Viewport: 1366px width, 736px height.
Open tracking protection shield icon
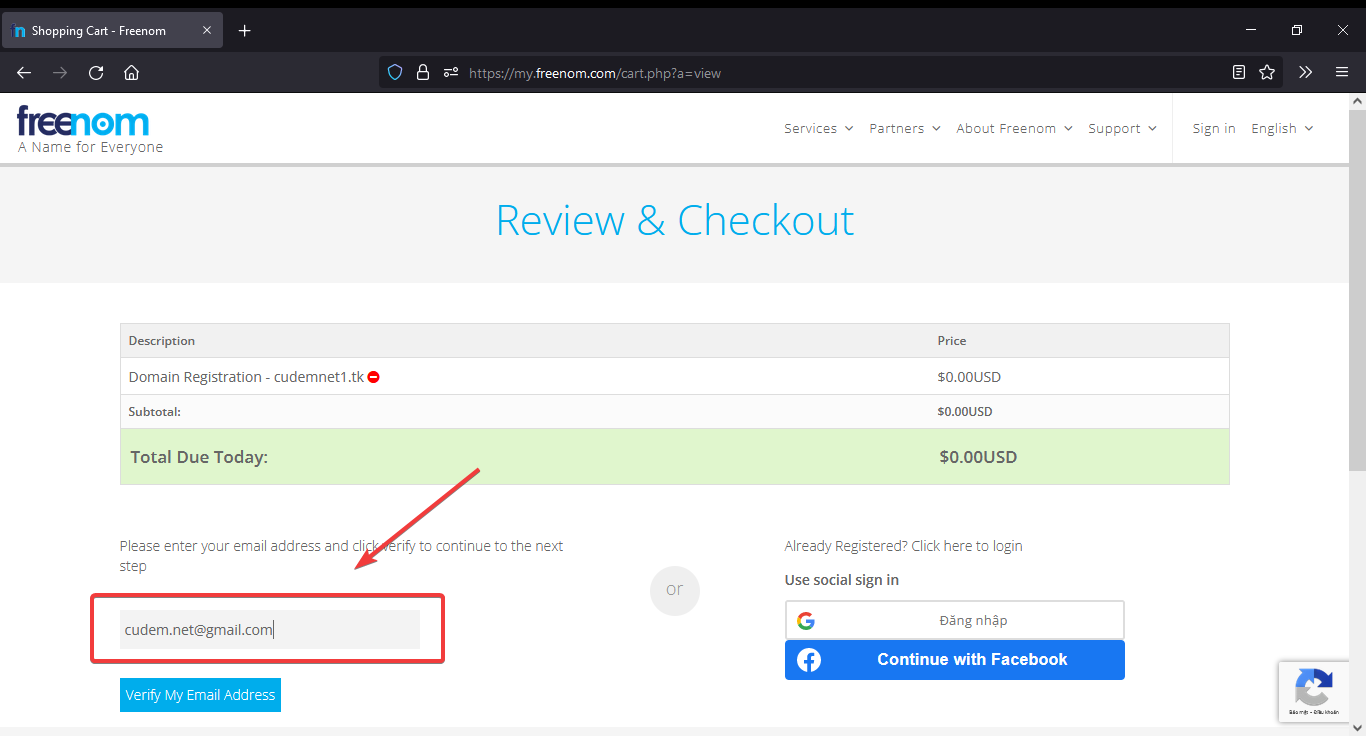click(x=395, y=72)
